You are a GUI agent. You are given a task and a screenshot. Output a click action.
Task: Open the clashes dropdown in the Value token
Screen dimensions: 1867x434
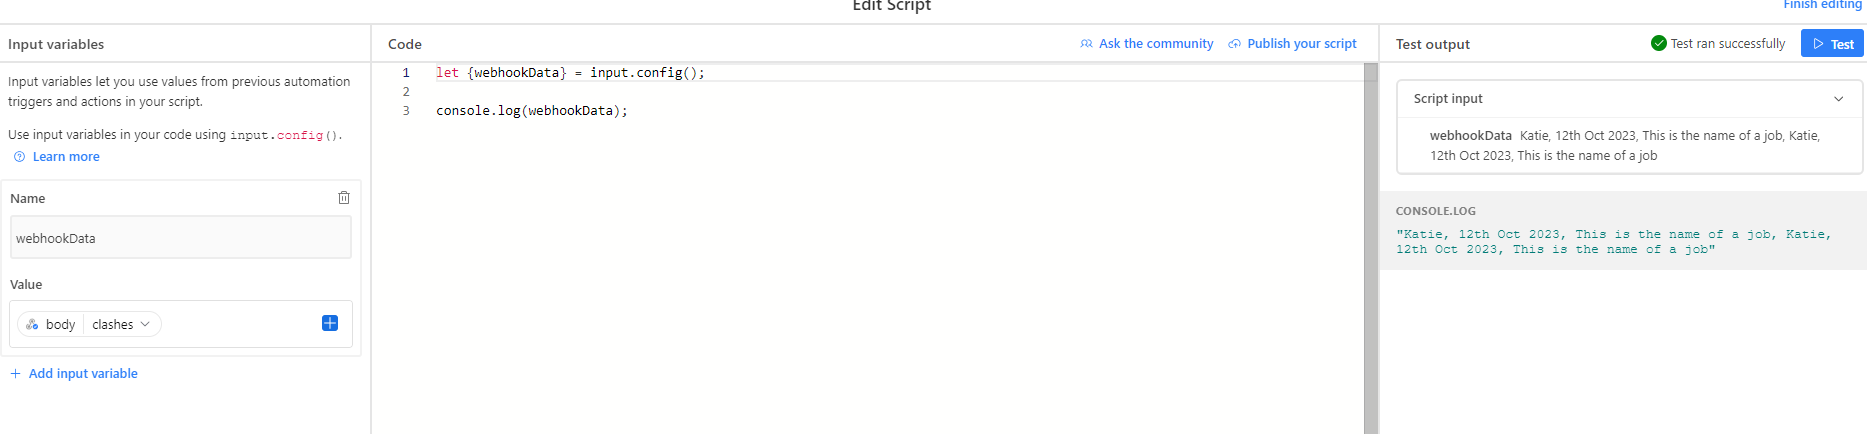tap(121, 325)
